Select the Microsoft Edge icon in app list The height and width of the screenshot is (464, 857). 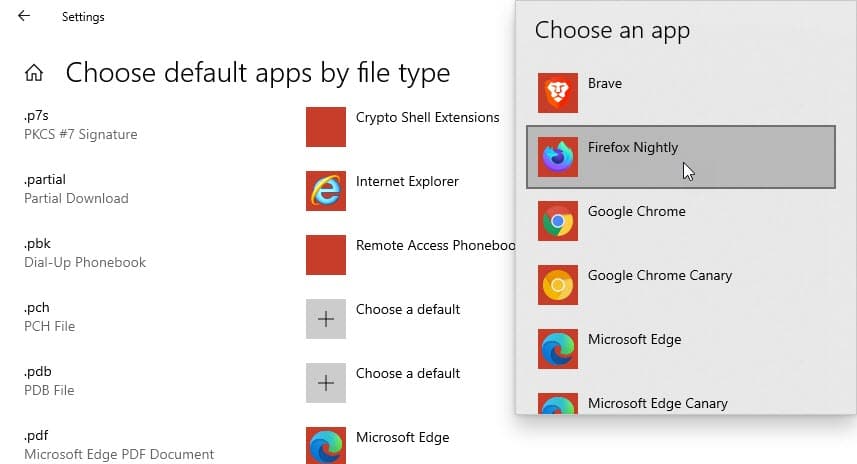[x=557, y=349]
